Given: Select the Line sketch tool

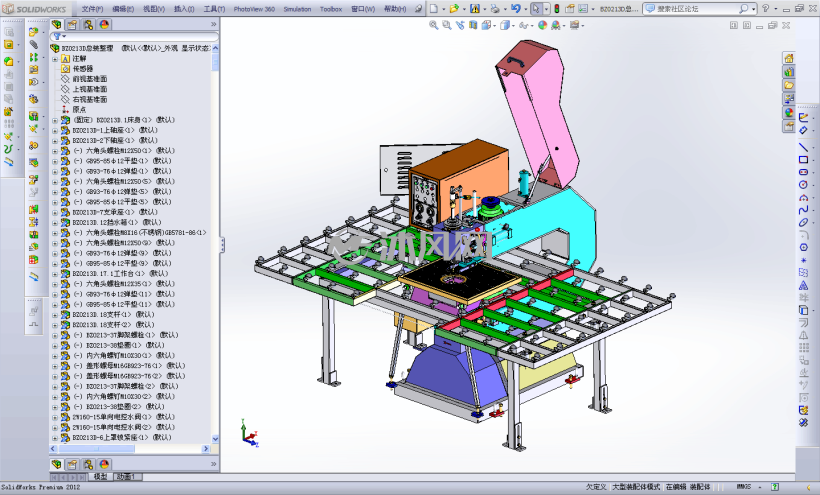Looking at the screenshot, I should click(803, 147).
